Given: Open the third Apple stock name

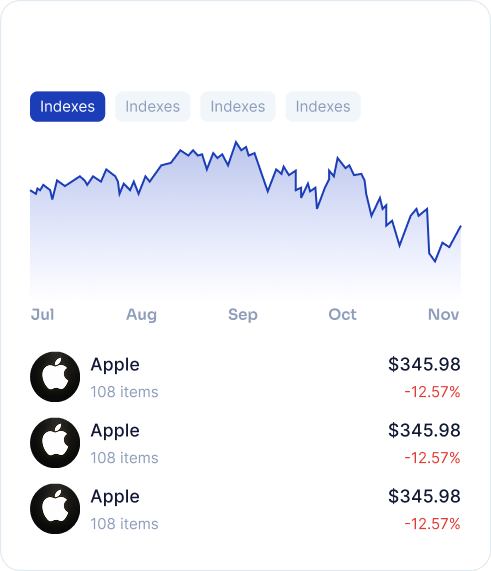Looking at the screenshot, I should click(115, 497).
